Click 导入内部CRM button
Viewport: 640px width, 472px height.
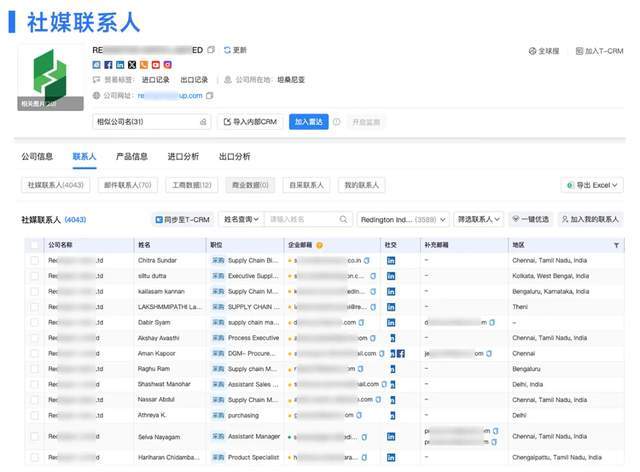[x=250, y=121]
